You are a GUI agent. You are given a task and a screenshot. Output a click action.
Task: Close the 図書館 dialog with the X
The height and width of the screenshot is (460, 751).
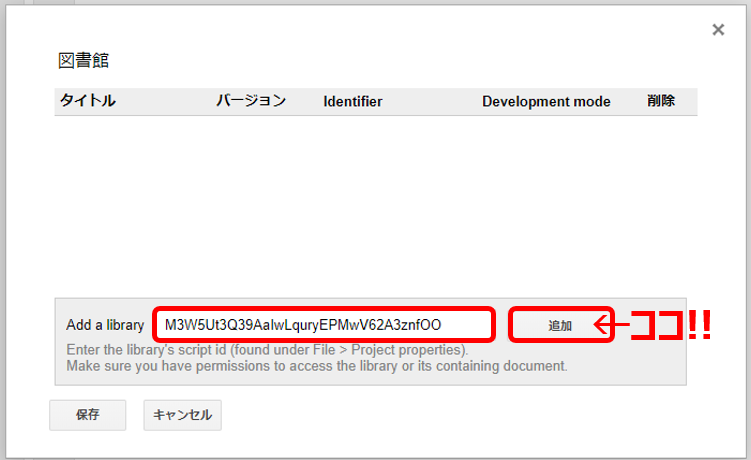[718, 30]
